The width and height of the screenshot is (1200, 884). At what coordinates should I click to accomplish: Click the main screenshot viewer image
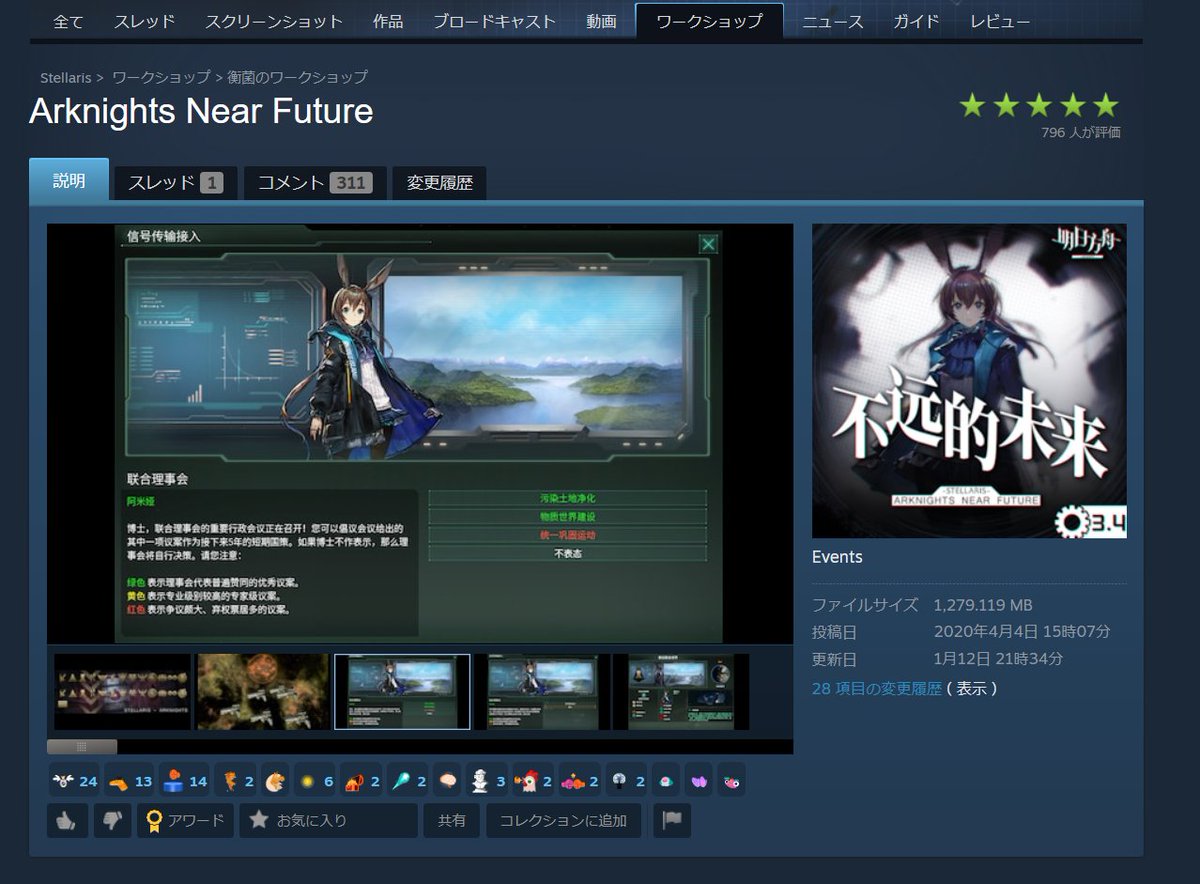point(420,434)
